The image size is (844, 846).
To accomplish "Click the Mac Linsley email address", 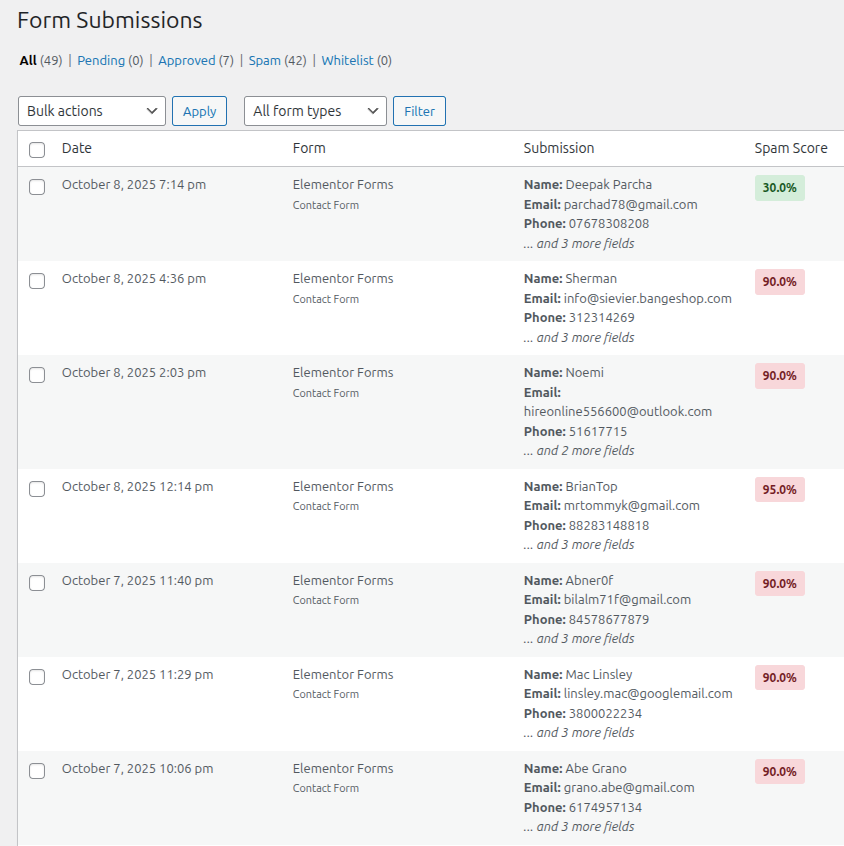I will [x=648, y=694].
